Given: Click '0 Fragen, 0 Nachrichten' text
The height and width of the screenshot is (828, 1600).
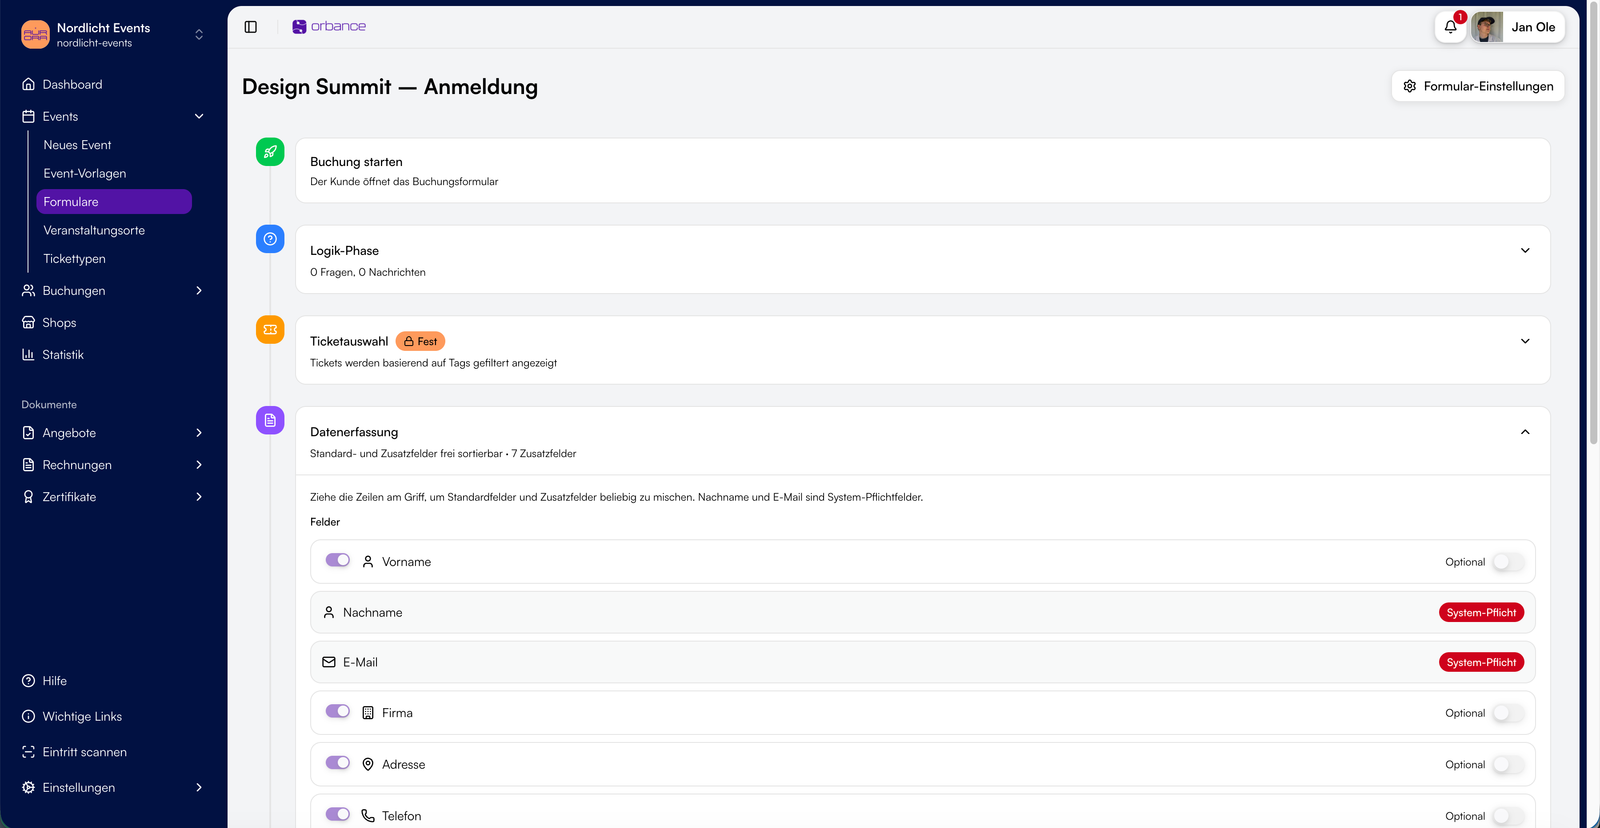Looking at the screenshot, I should (x=368, y=272).
